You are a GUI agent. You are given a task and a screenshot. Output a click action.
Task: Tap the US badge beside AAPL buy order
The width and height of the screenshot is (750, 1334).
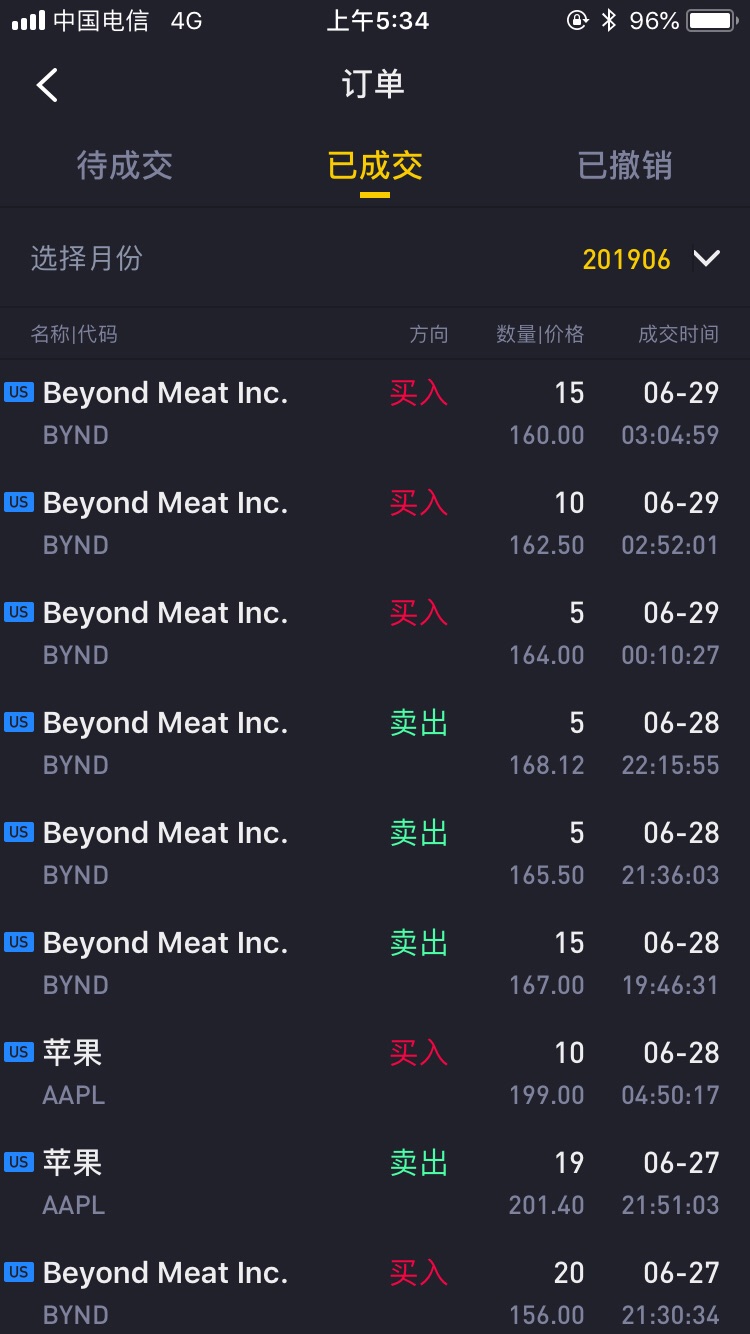click(19, 1052)
